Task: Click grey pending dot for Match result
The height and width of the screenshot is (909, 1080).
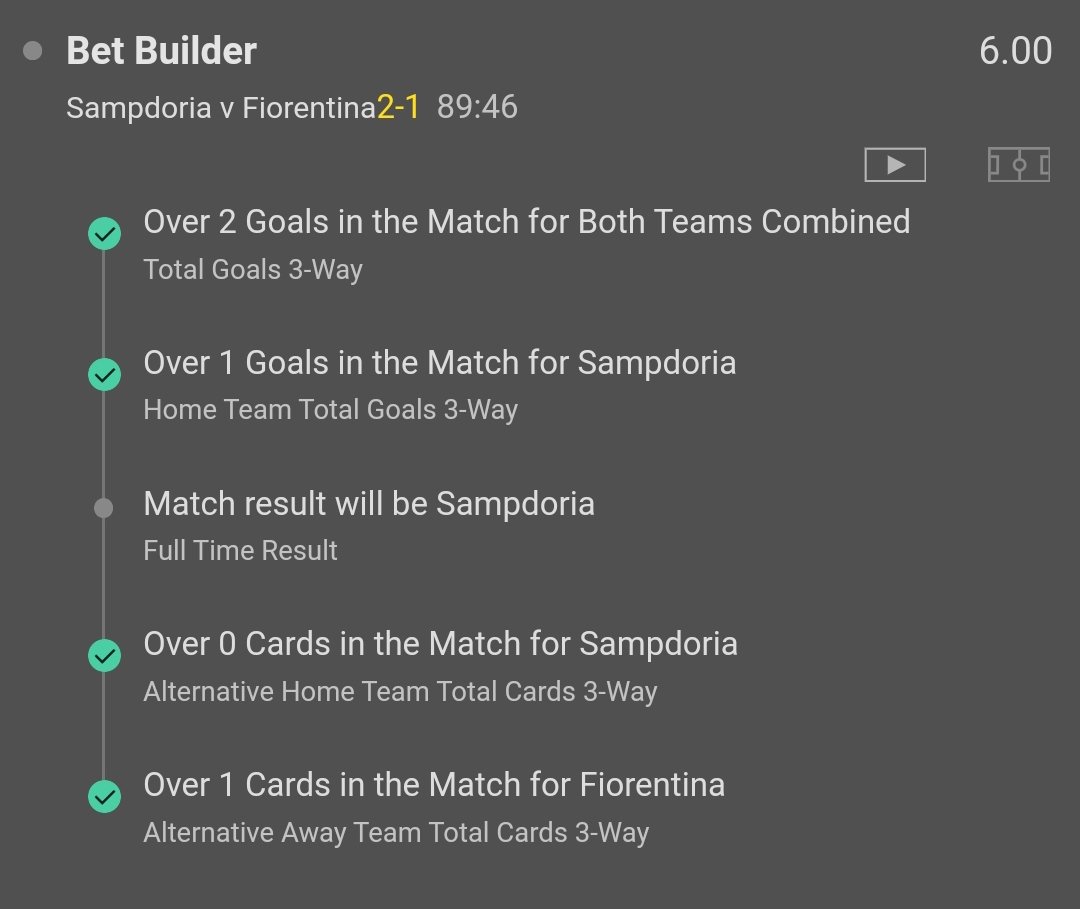Action: (x=103, y=508)
